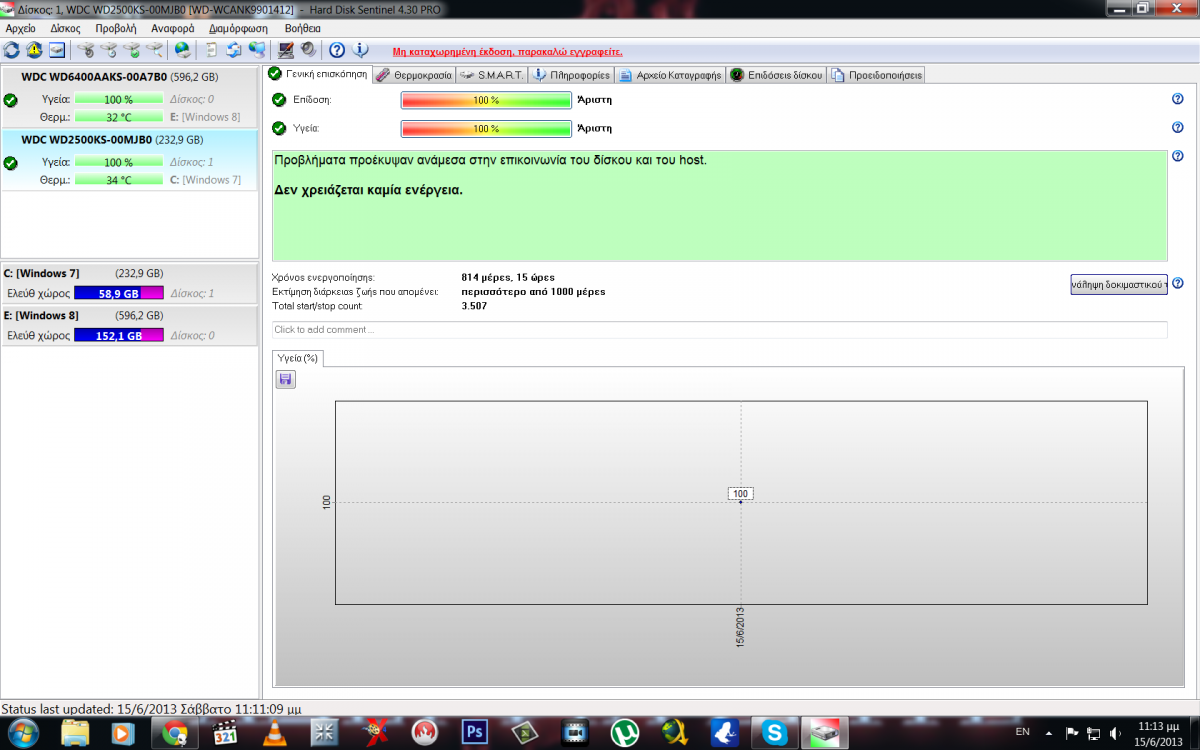Open the Windows Start menu
The image size is (1200, 750).
[22, 733]
